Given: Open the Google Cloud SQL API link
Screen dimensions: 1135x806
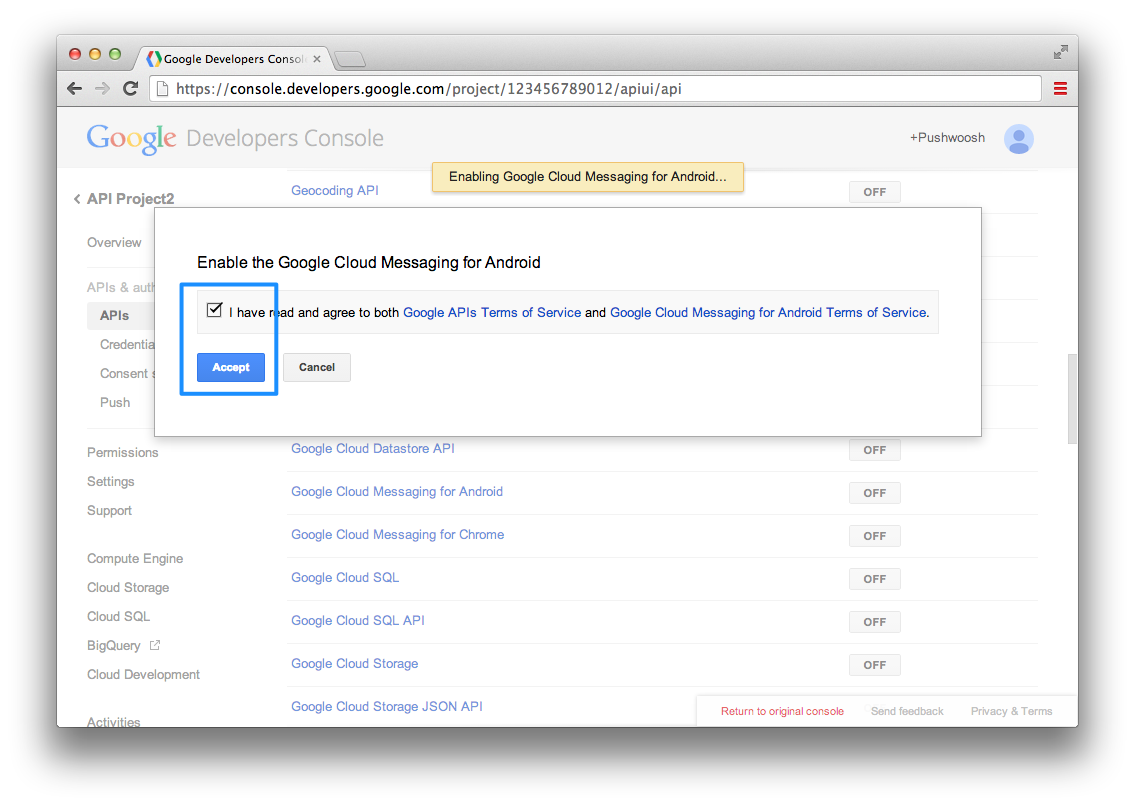Looking at the screenshot, I should coord(358,621).
